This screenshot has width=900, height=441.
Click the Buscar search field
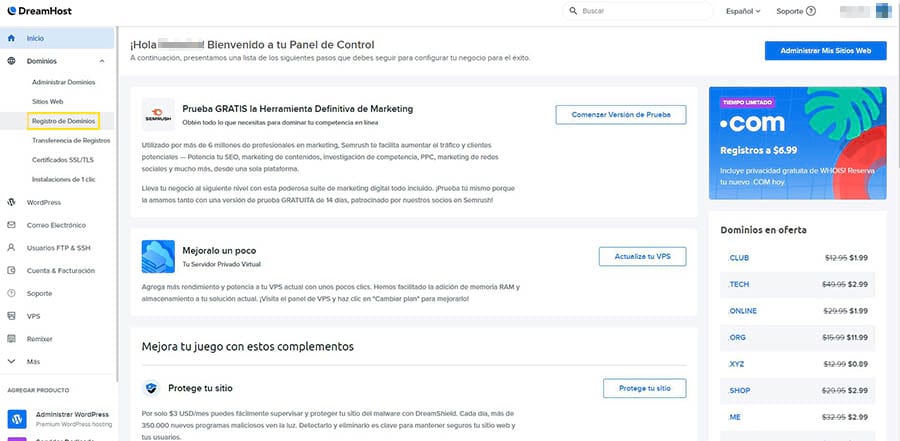pos(639,12)
